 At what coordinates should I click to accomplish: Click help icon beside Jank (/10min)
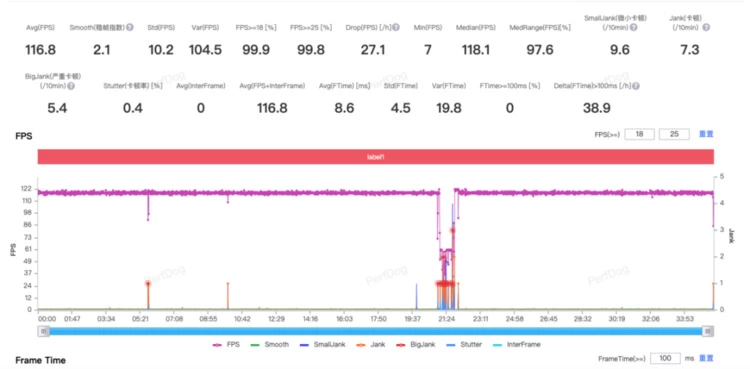(706, 28)
